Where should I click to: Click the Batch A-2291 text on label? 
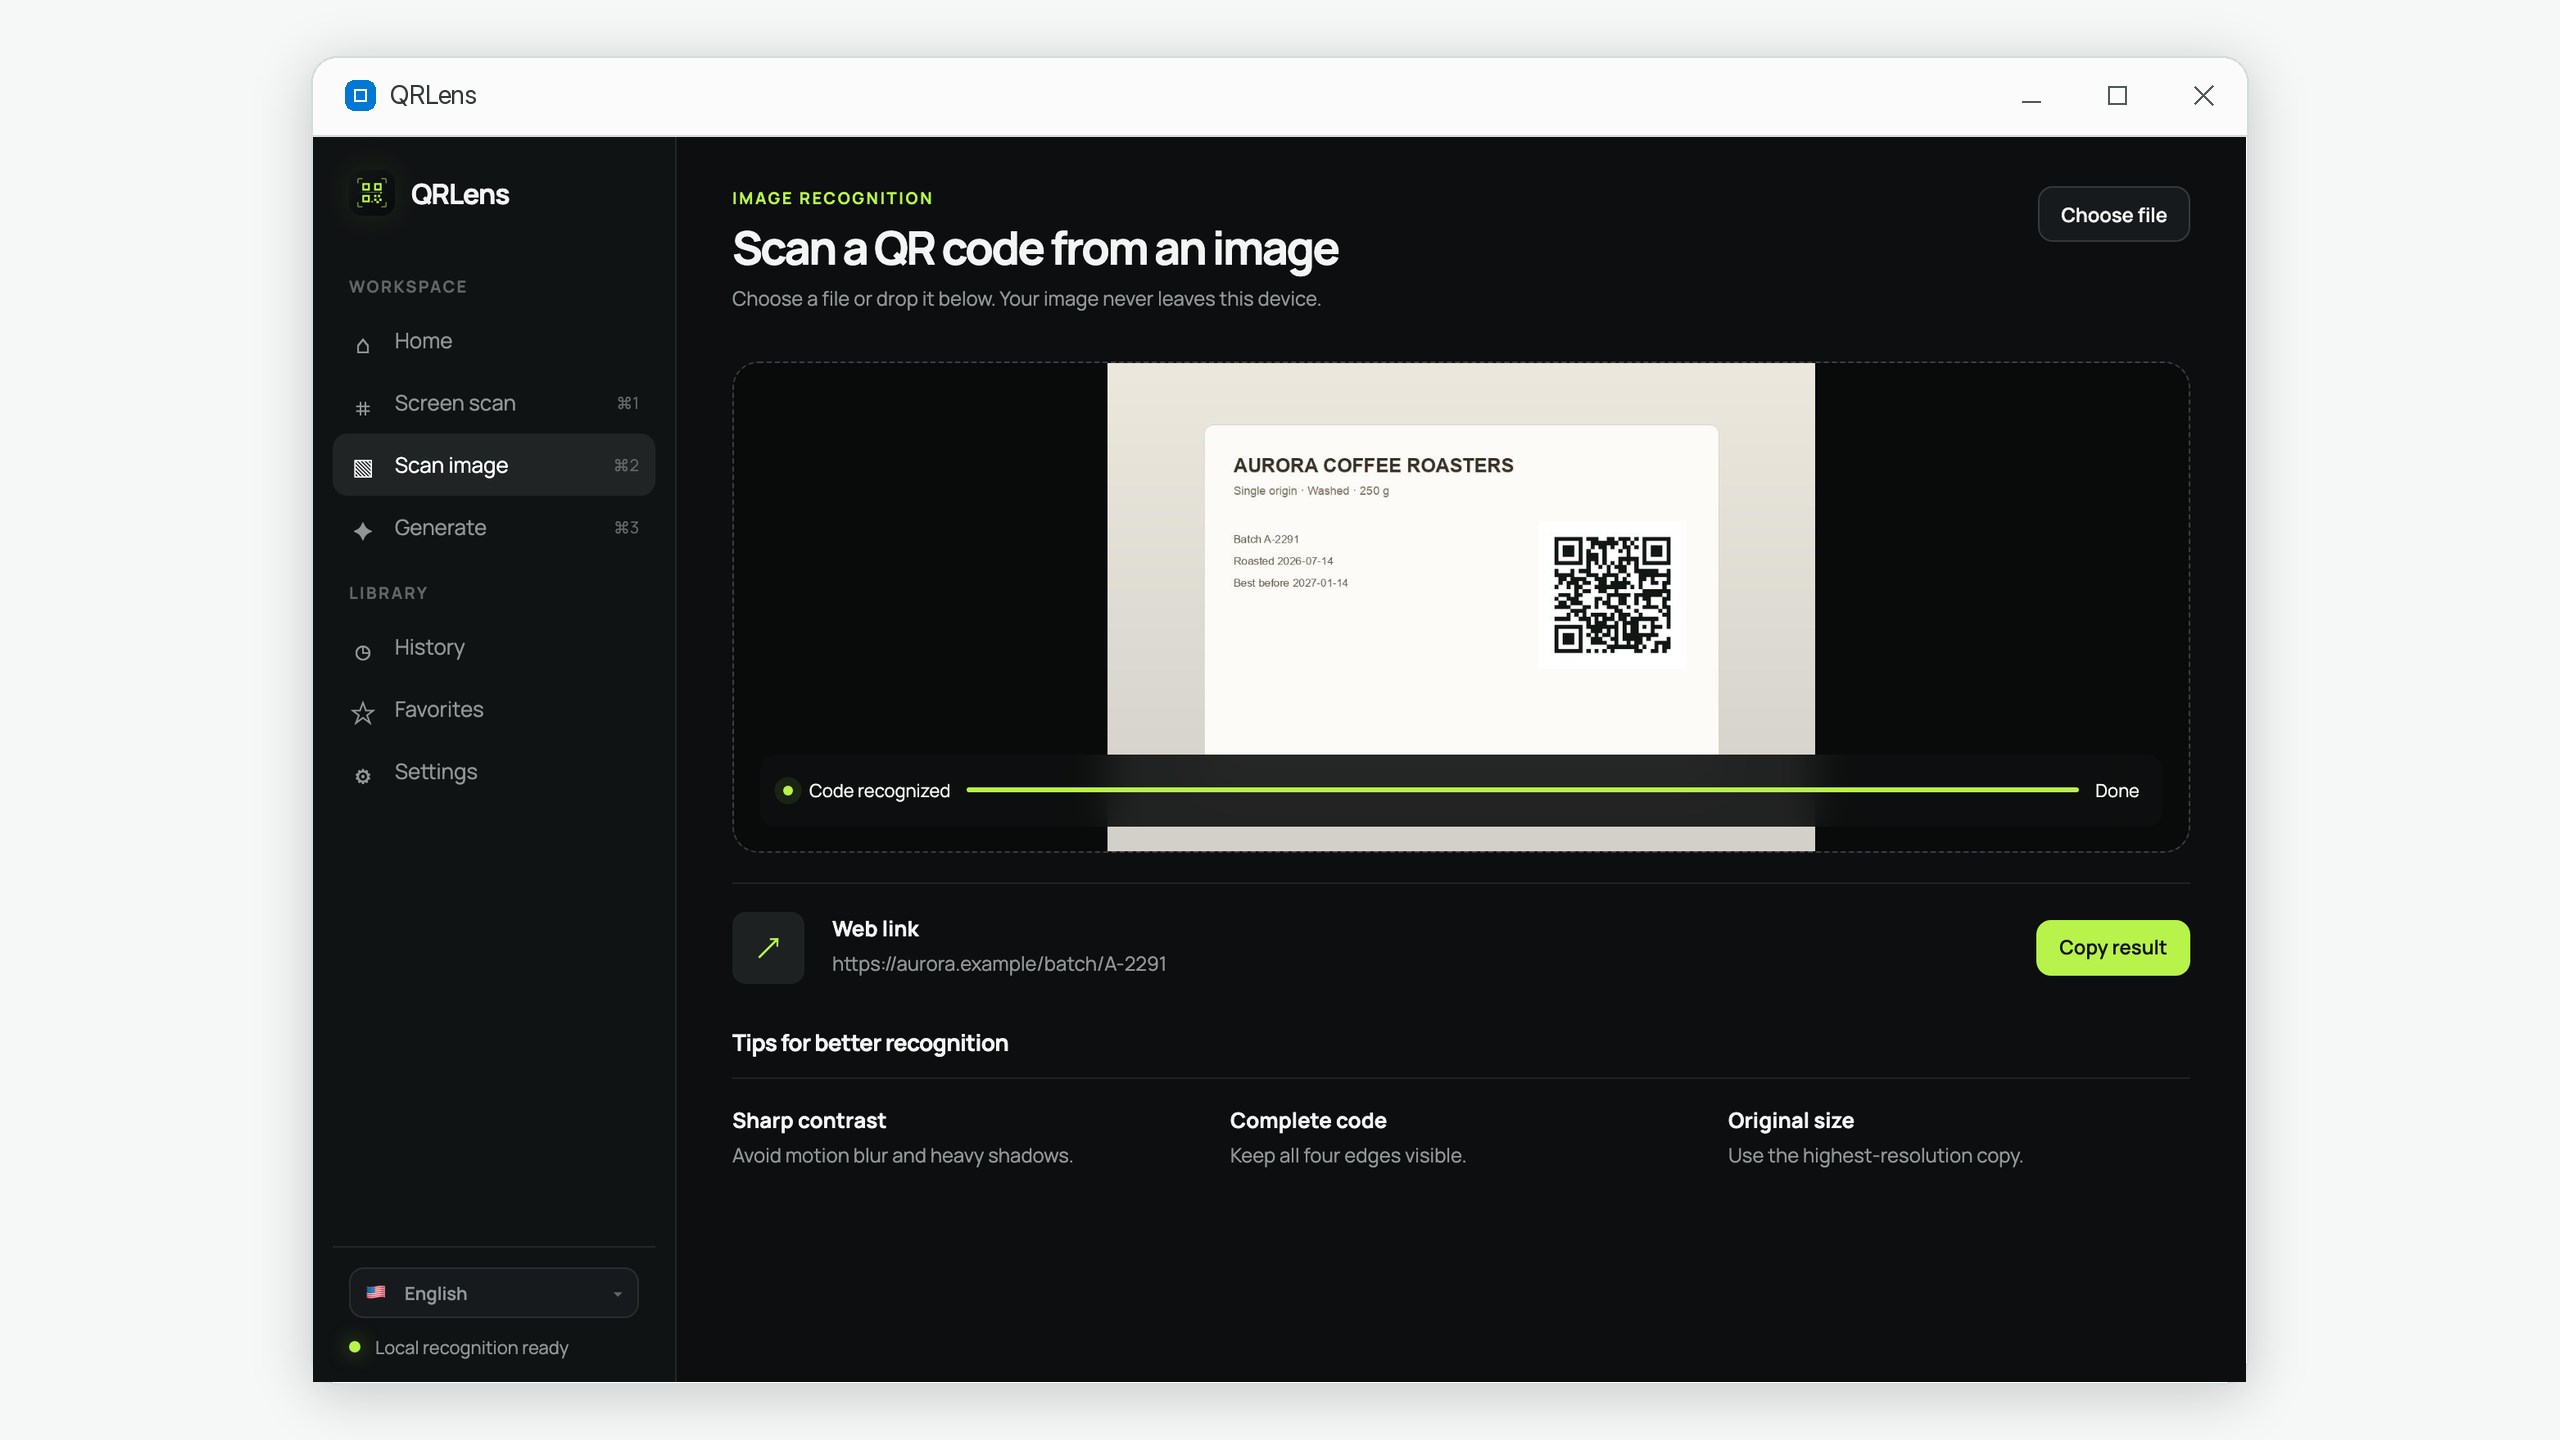coord(1266,539)
